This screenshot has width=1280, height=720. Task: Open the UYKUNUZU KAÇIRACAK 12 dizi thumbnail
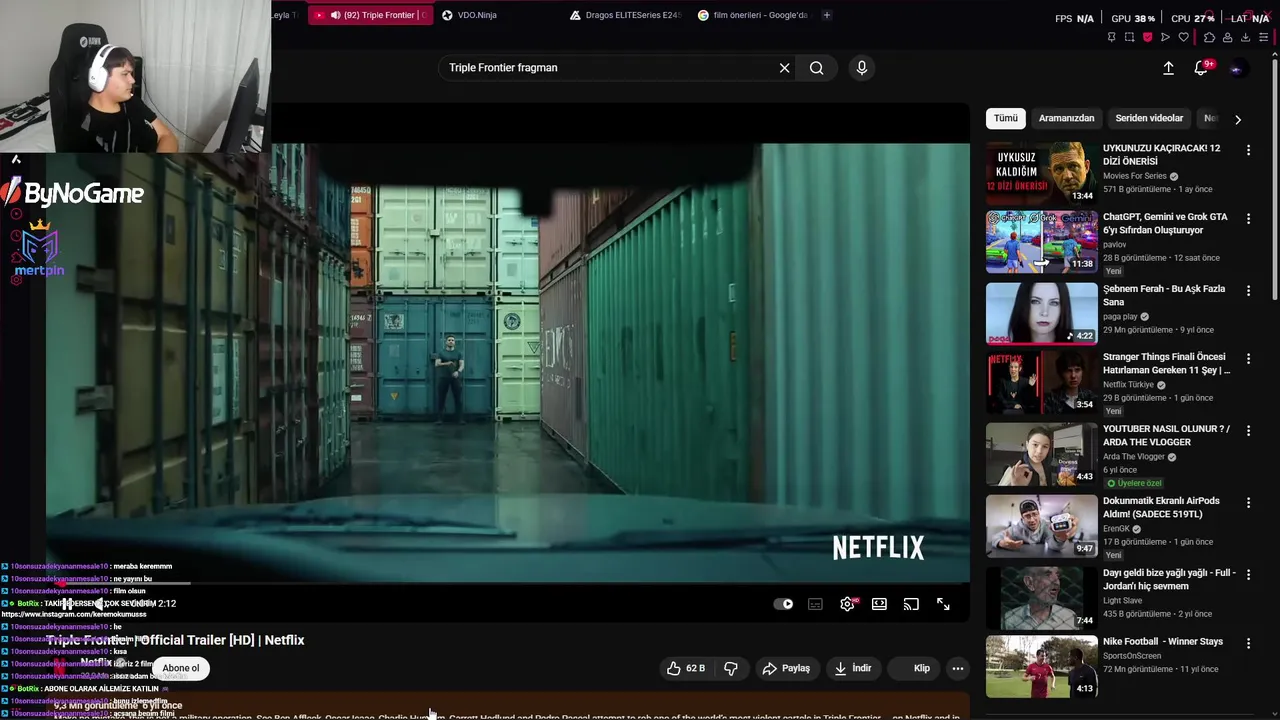[1041, 173]
